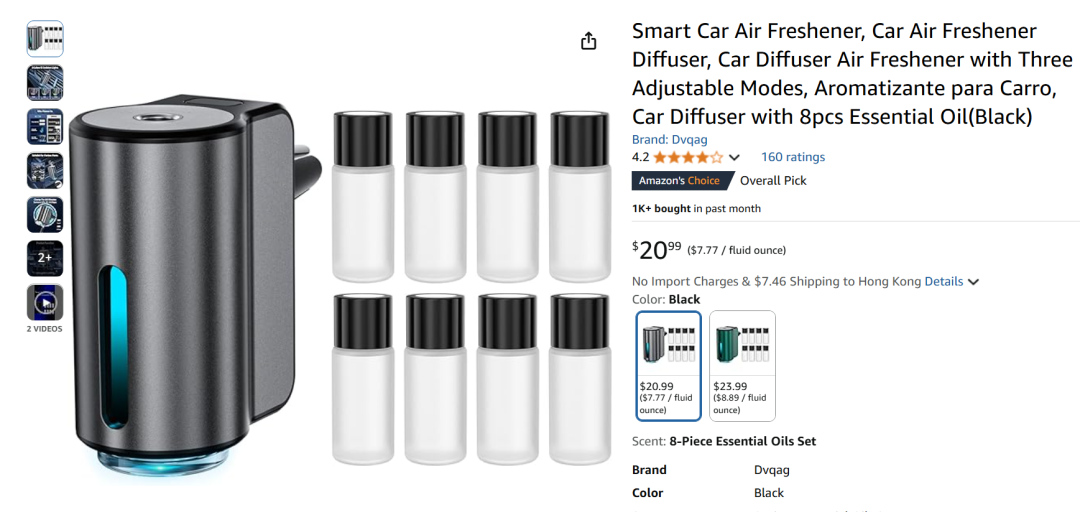This screenshot has height=512, width=1080.
Task: Click the star rating icons
Action: point(688,157)
